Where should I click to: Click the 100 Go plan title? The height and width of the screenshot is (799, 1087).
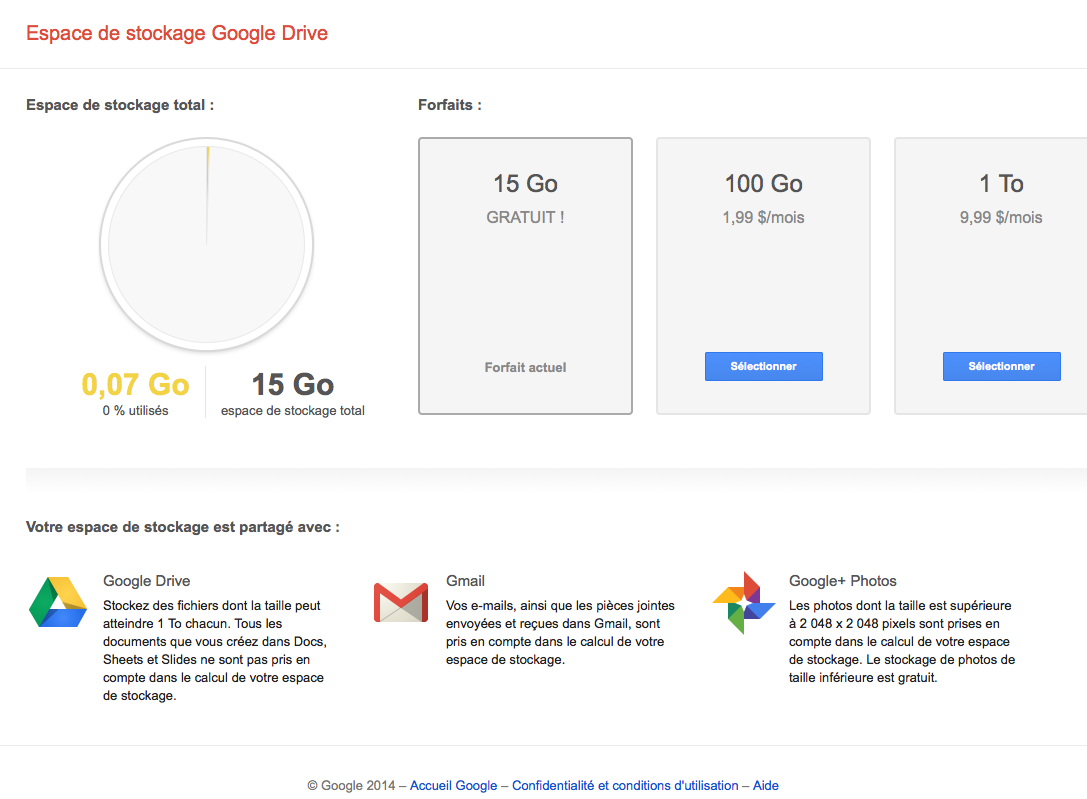pyautogui.click(x=763, y=184)
